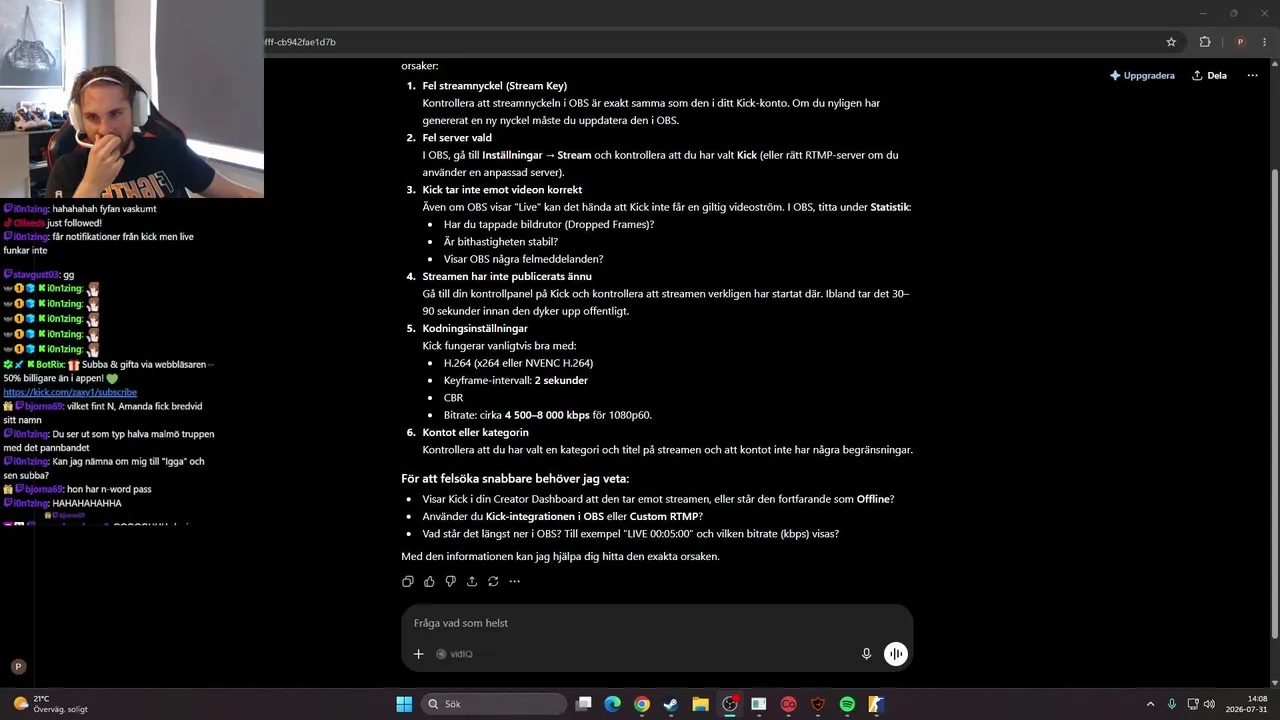Click the vidIQ button in prompt box
Viewport: 1280px width, 720px height.
pyautogui.click(x=455, y=654)
